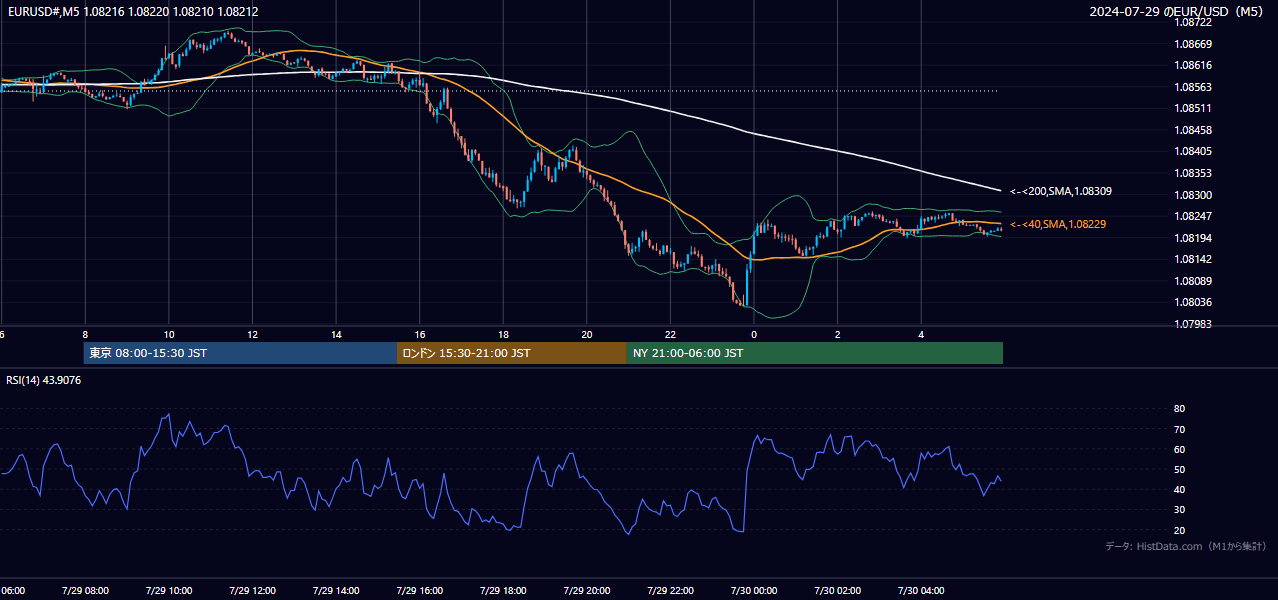
Task: Click RSI level 70 on scale
Action: coord(1179,429)
